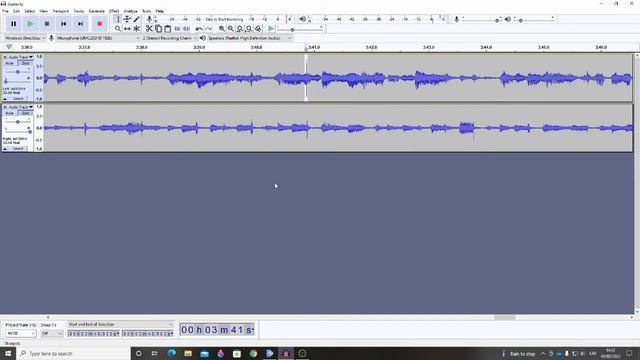This screenshot has height=360, width=640.
Task: Fit selection to window width
Action: (240, 29)
